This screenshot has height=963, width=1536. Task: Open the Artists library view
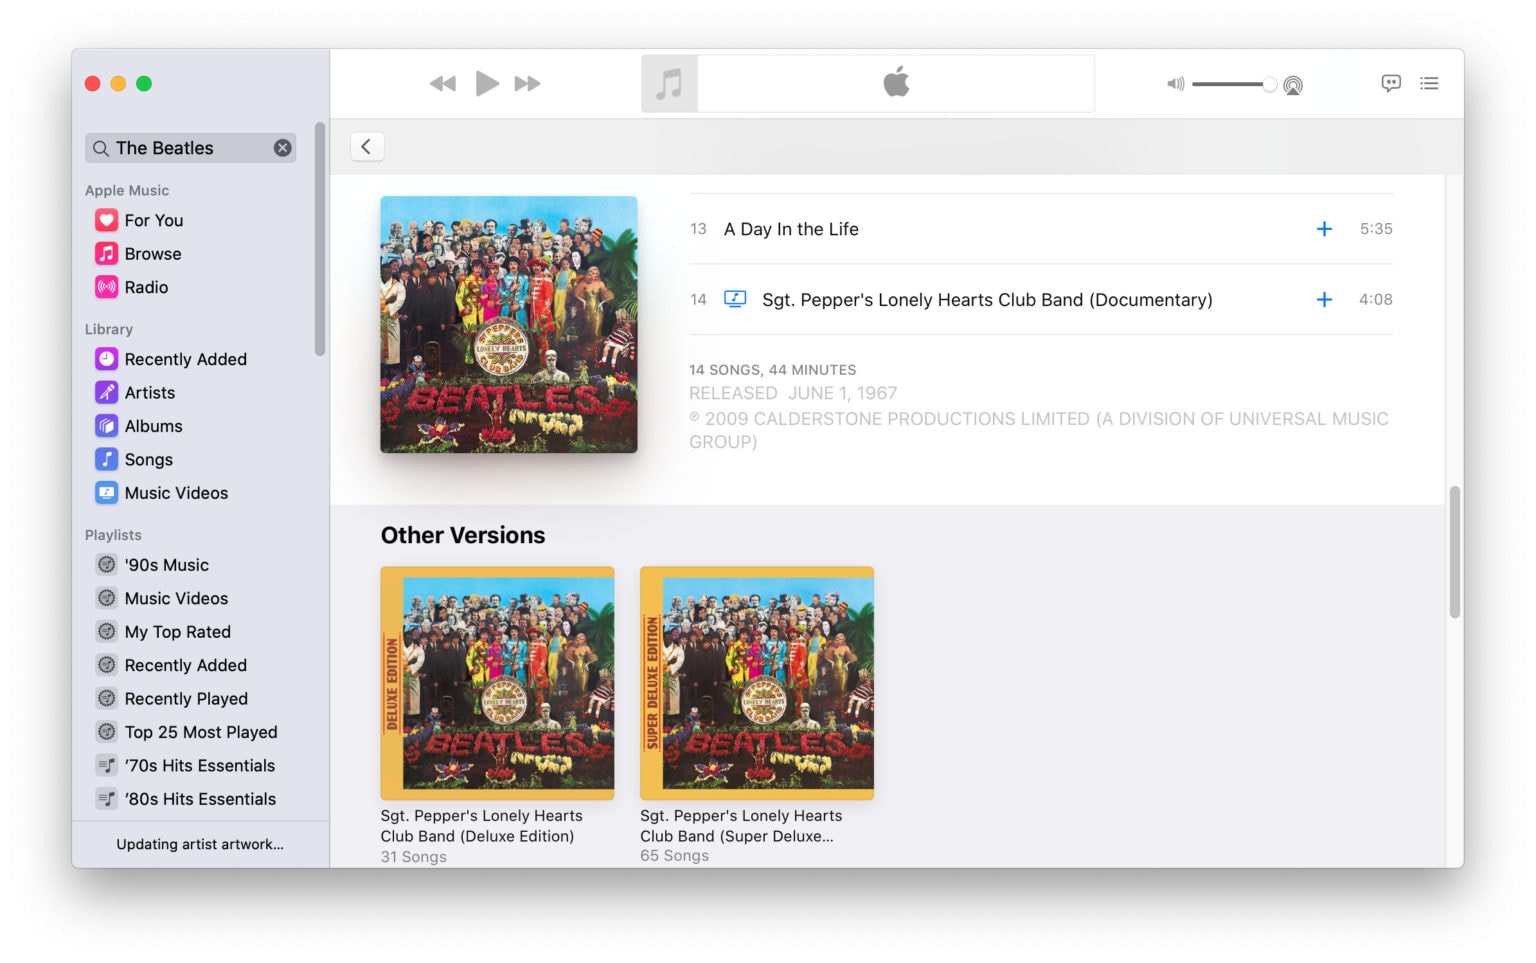tap(149, 393)
